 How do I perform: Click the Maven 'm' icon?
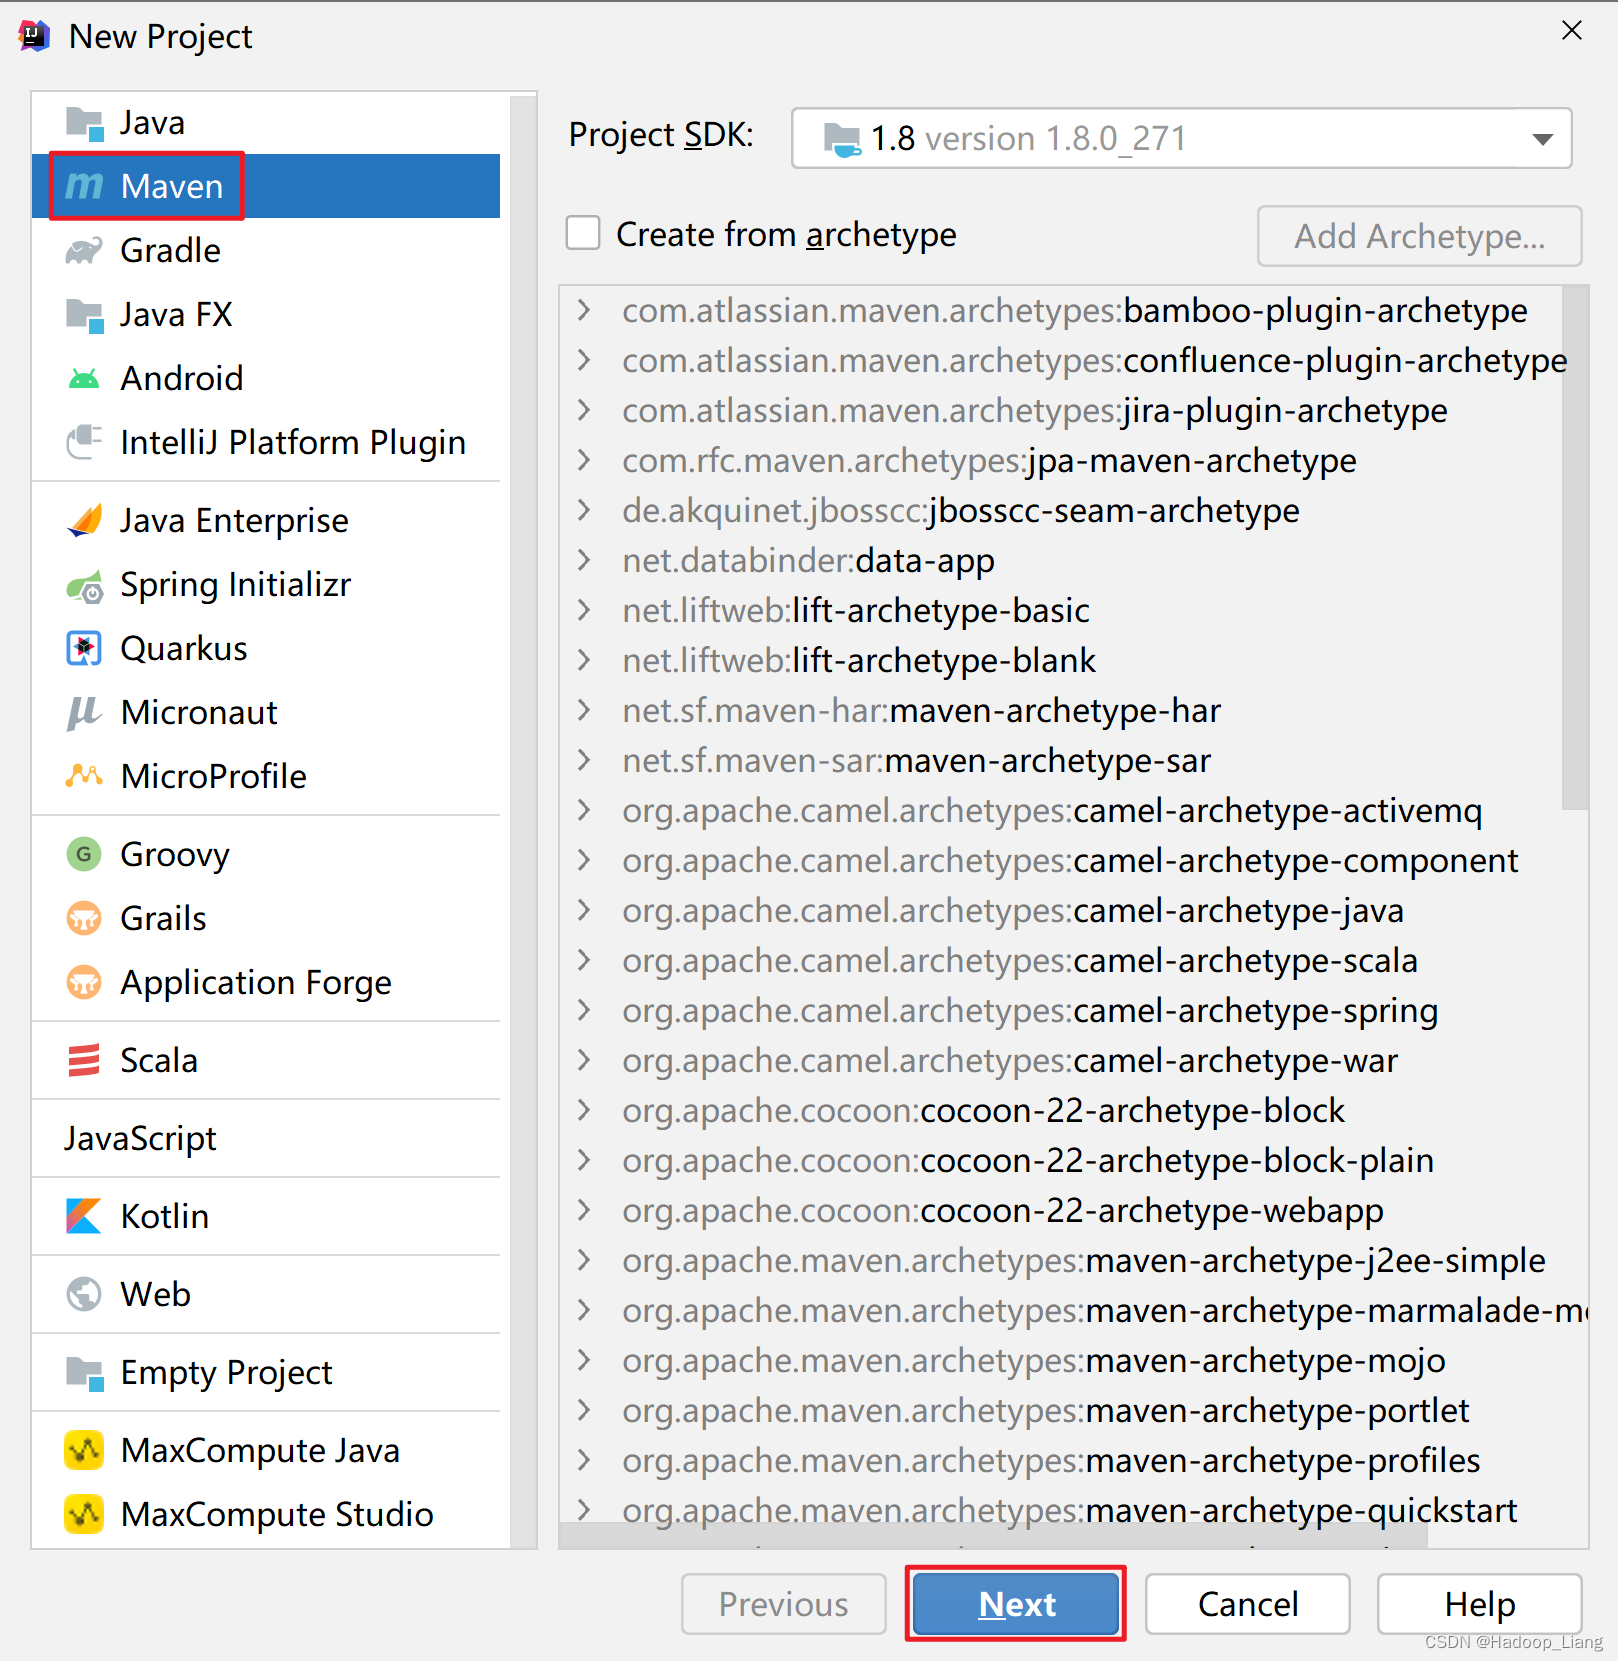[x=84, y=186]
